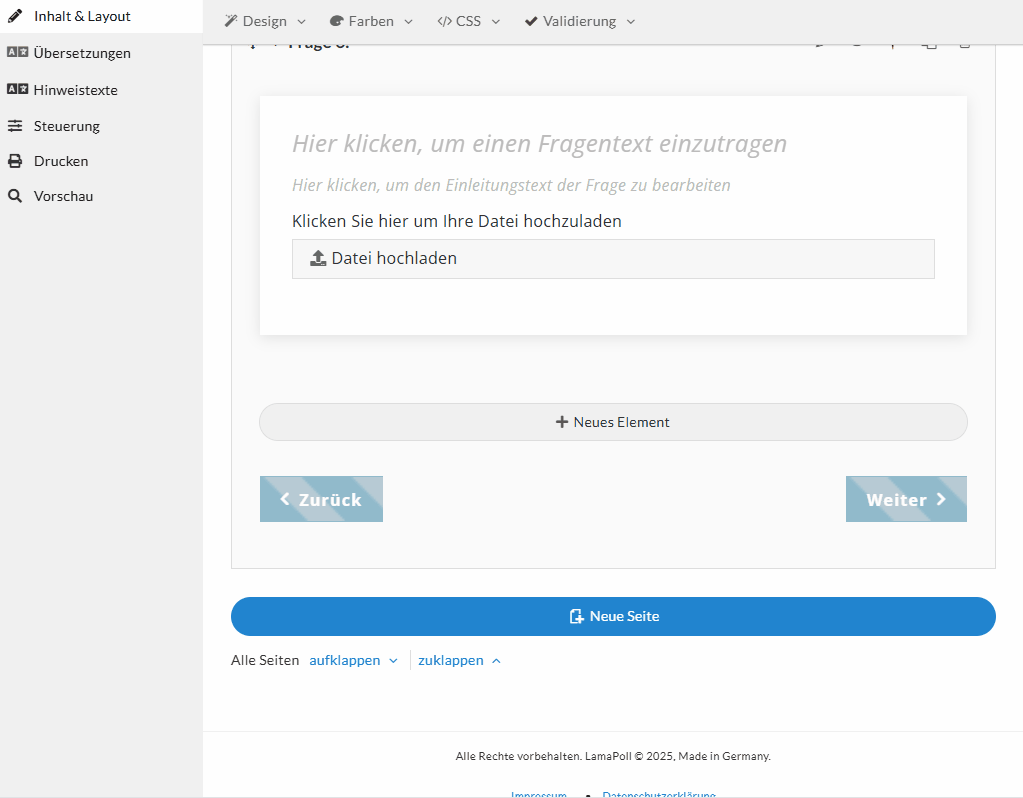Open Hinweistexte in the sidebar

[75, 90]
